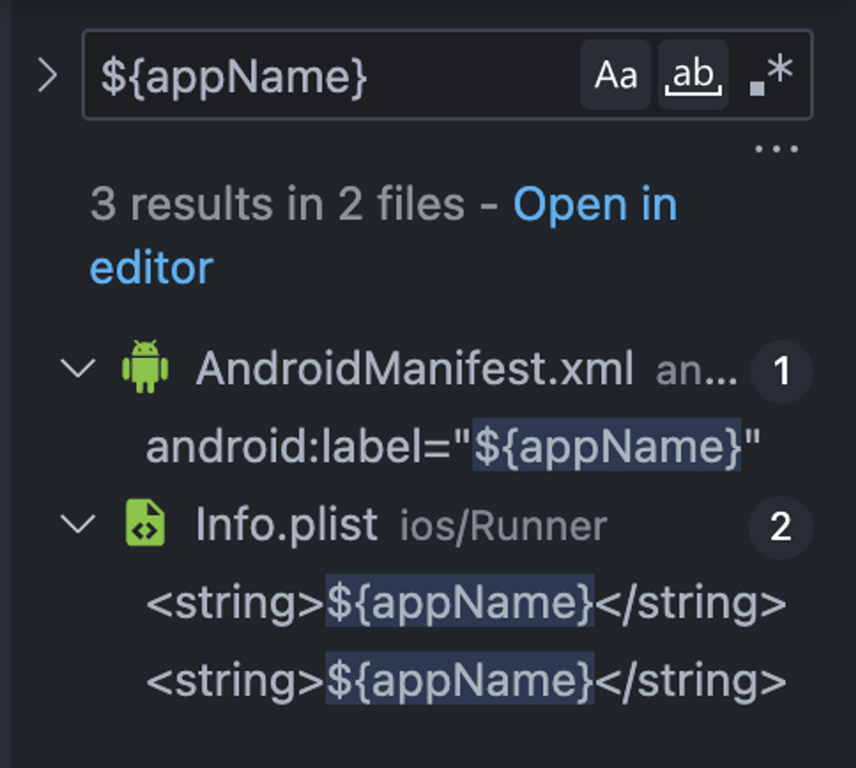Collapse Info.plist results
Viewport: 856px width, 768px height.
pyautogui.click(x=78, y=525)
